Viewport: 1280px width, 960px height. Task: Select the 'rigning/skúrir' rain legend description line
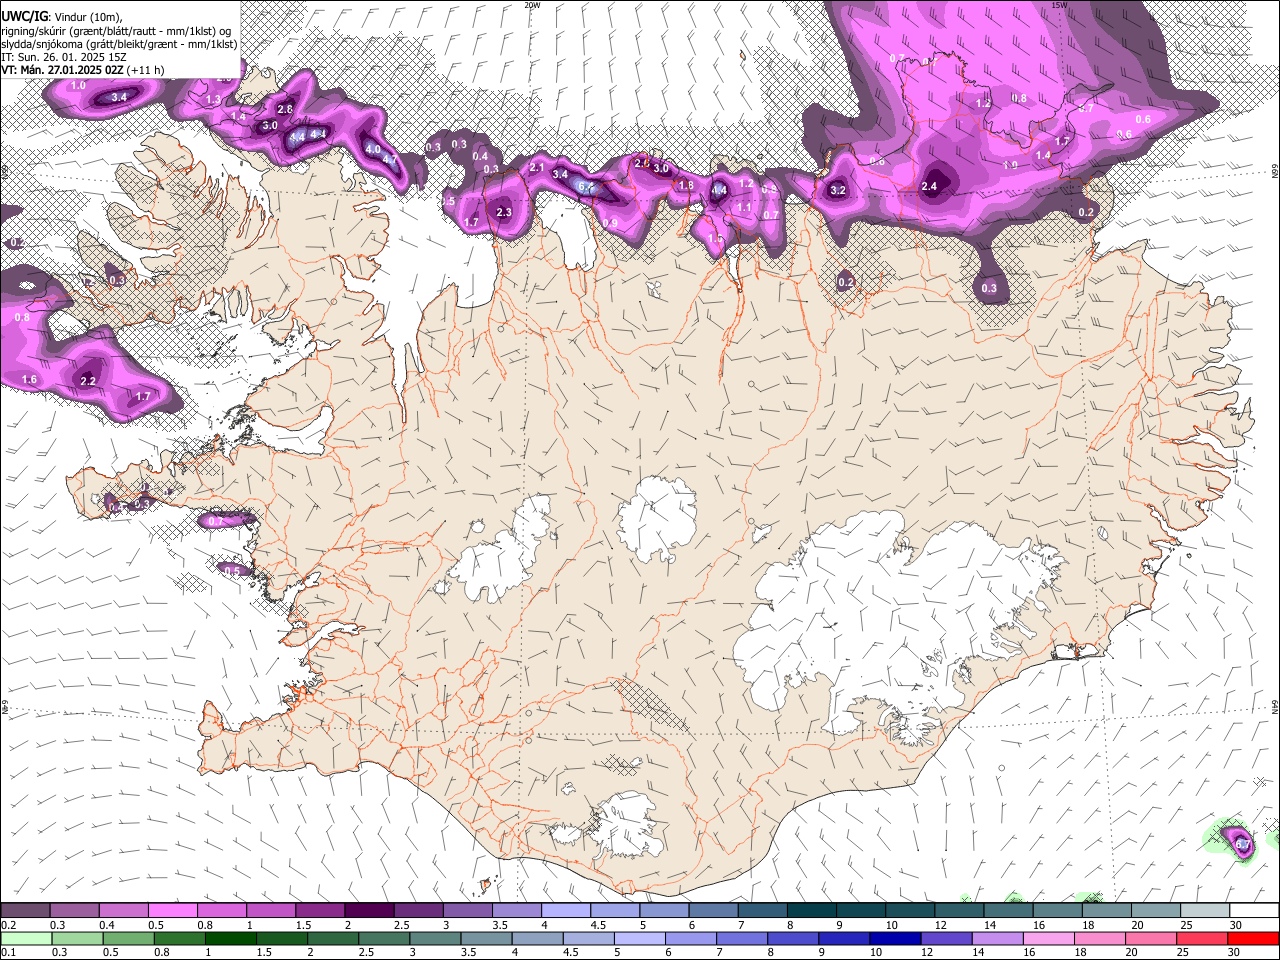click(x=116, y=30)
